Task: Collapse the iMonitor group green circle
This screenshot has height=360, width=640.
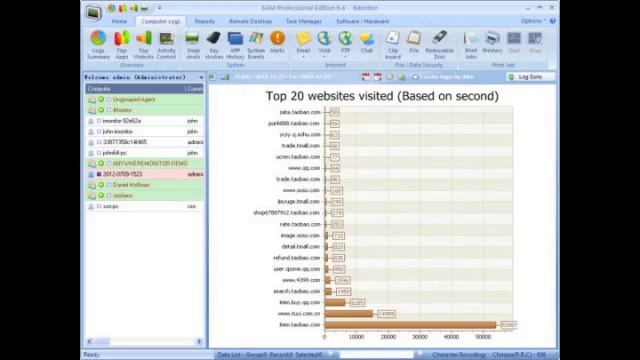Action: pos(101,110)
